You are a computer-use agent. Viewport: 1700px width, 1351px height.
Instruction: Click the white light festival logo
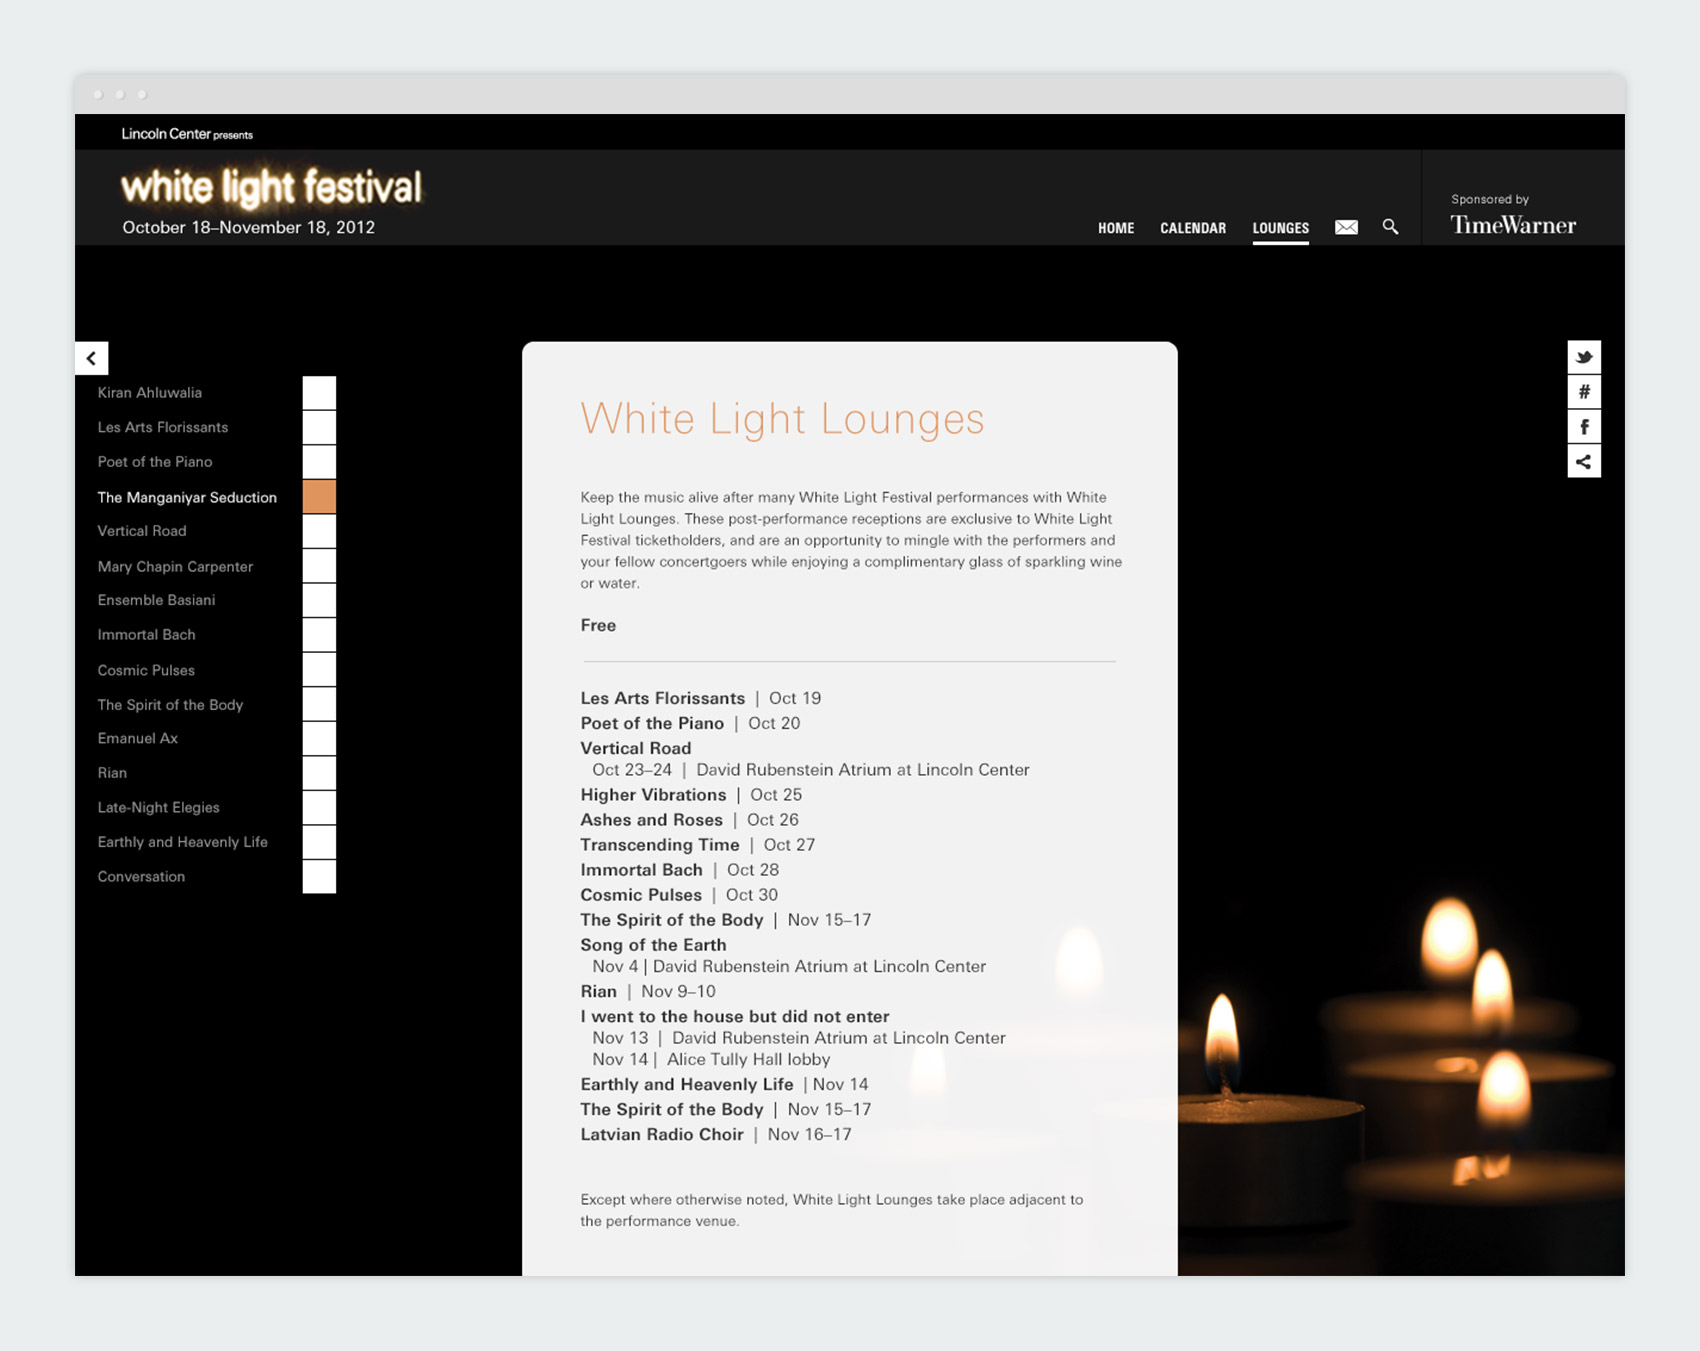click(x=271, y=187)
